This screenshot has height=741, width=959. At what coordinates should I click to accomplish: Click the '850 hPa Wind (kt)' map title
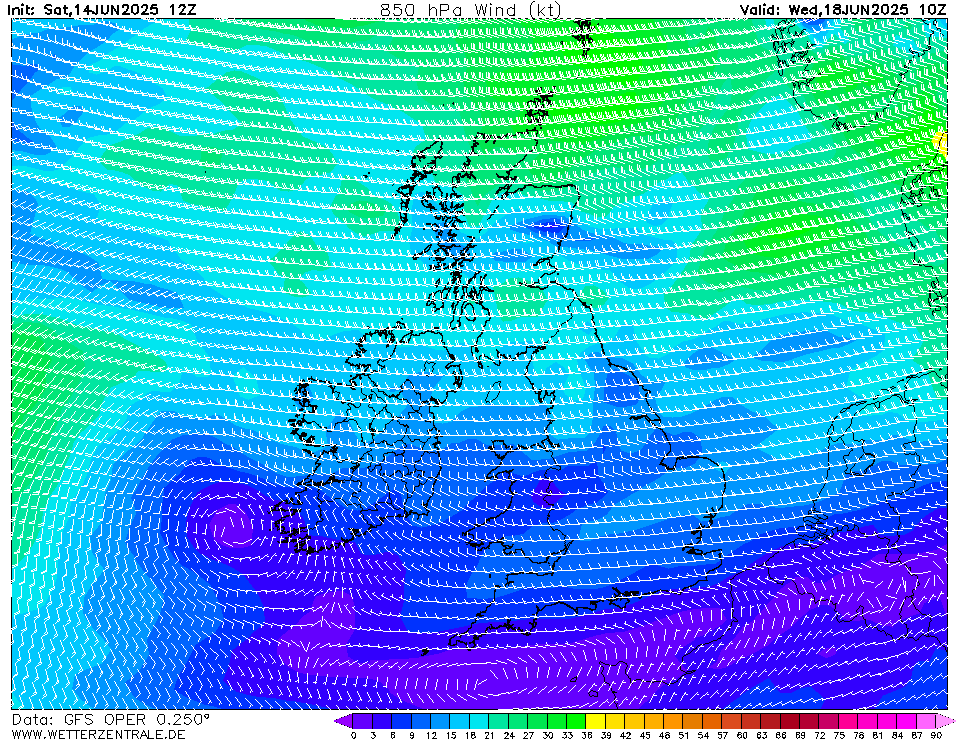470,9
